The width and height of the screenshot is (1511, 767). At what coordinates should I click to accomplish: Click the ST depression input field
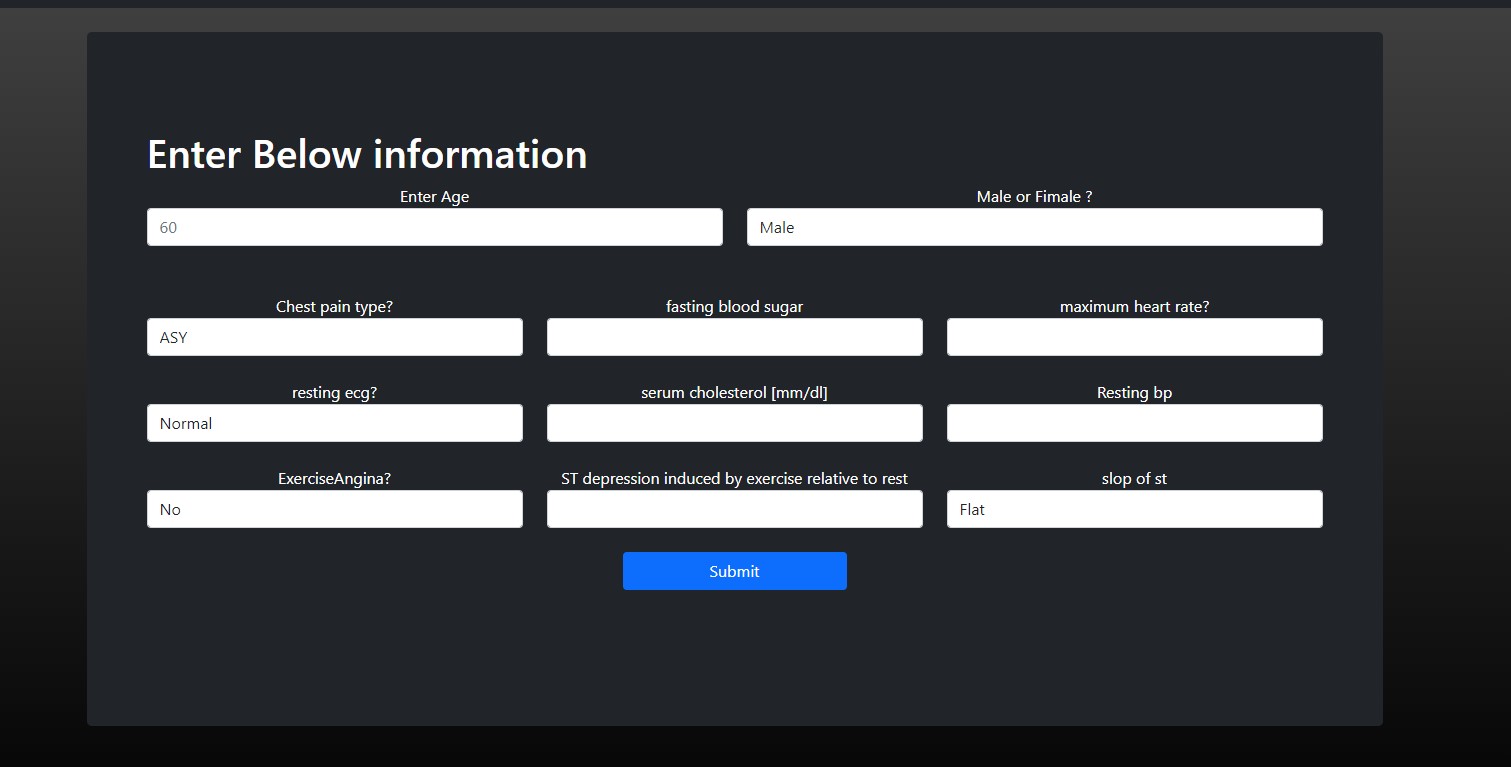click(734, 509)
